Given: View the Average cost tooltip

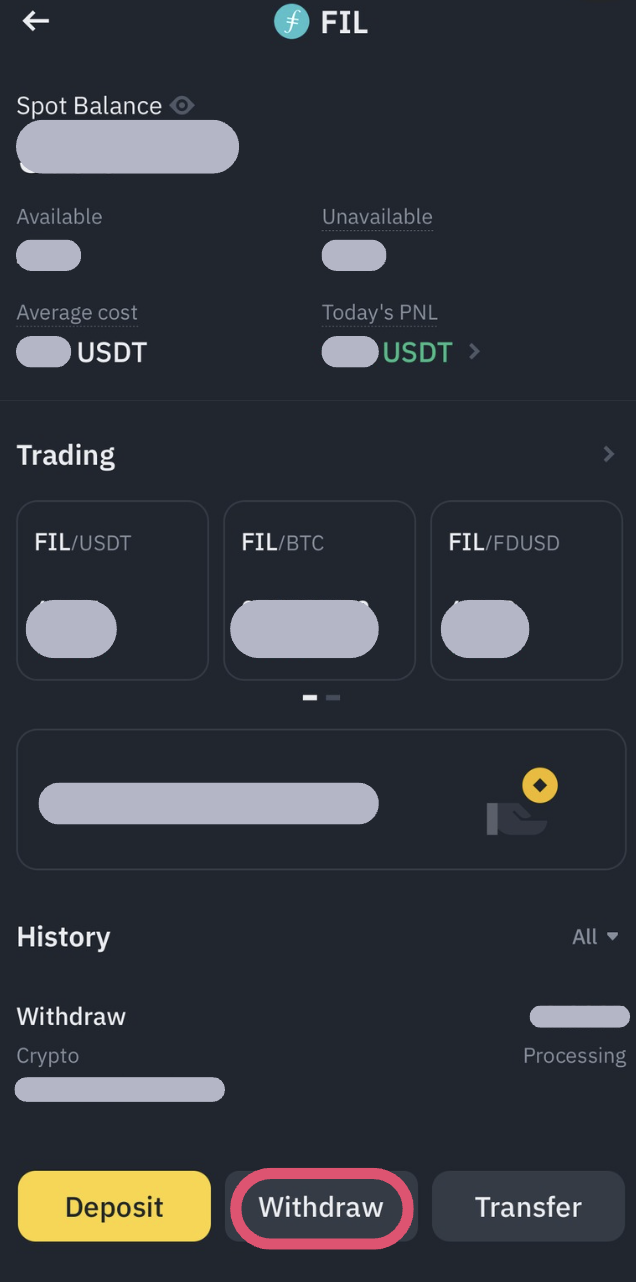Looking at the screenshot, I should [76, 312].
